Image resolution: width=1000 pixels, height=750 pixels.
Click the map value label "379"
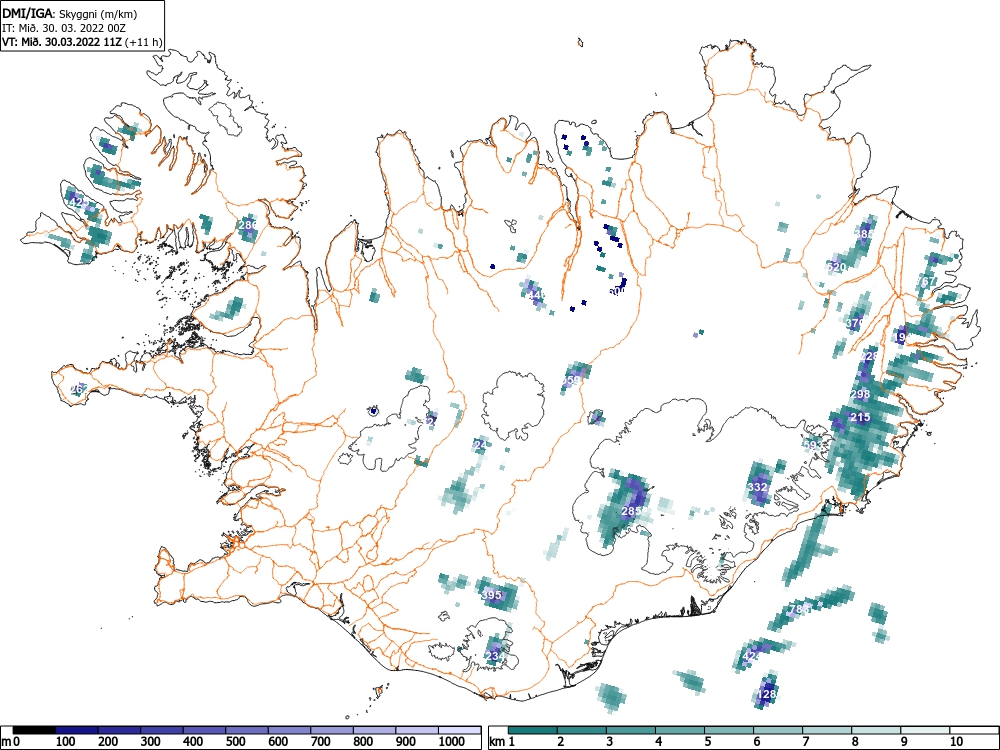click(x=855, y=323)
